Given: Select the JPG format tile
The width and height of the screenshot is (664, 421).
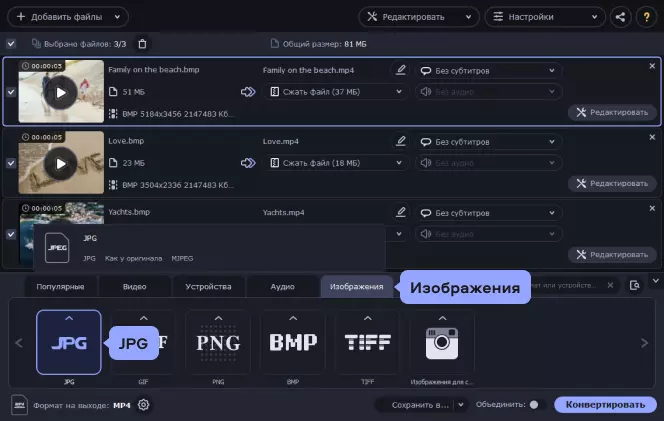Looking at the screenshot, I should tap(69, 342).
